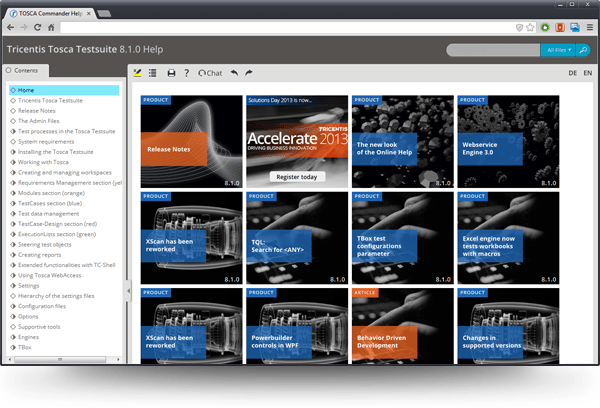Screen dimensions: 600x408
Task: Click the green extension icon
Action: [545, 27]
